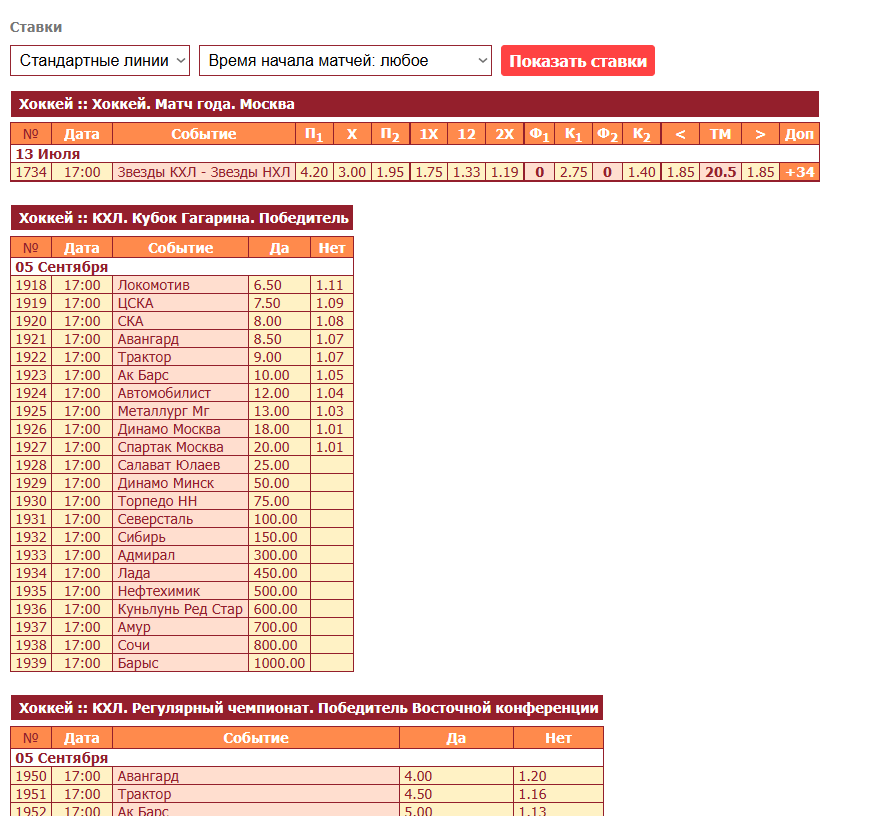
Task: Pick the 1.33 odds under 12
Action: [x=466, y=172]
